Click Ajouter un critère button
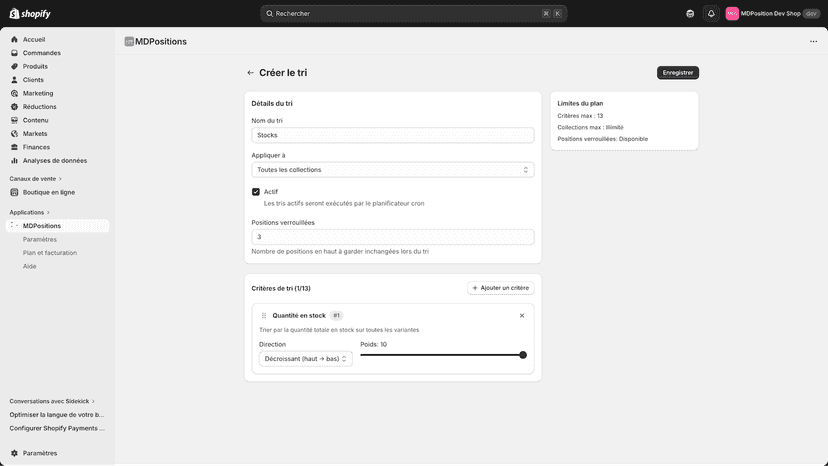Screen dimensions: 828x466 click(501, 288)
